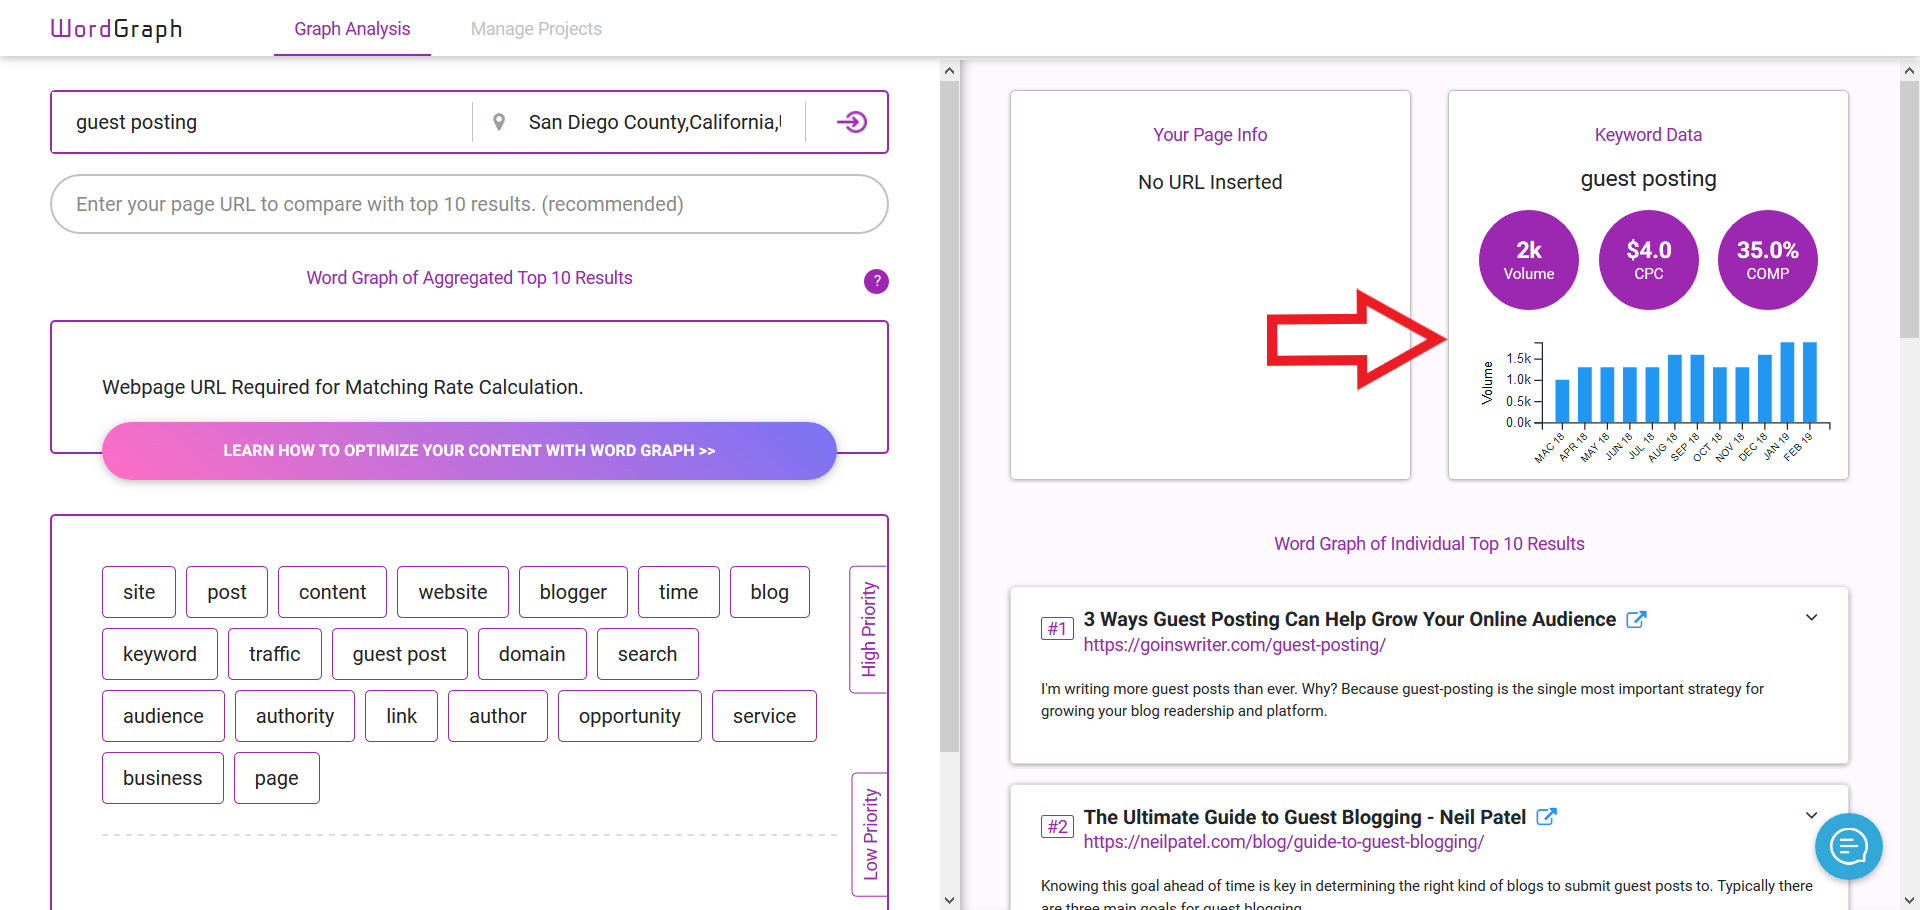Select the 'blogger' keyword tag
The height and width of the screenshot is (910, 1920).
click(573, 592)
